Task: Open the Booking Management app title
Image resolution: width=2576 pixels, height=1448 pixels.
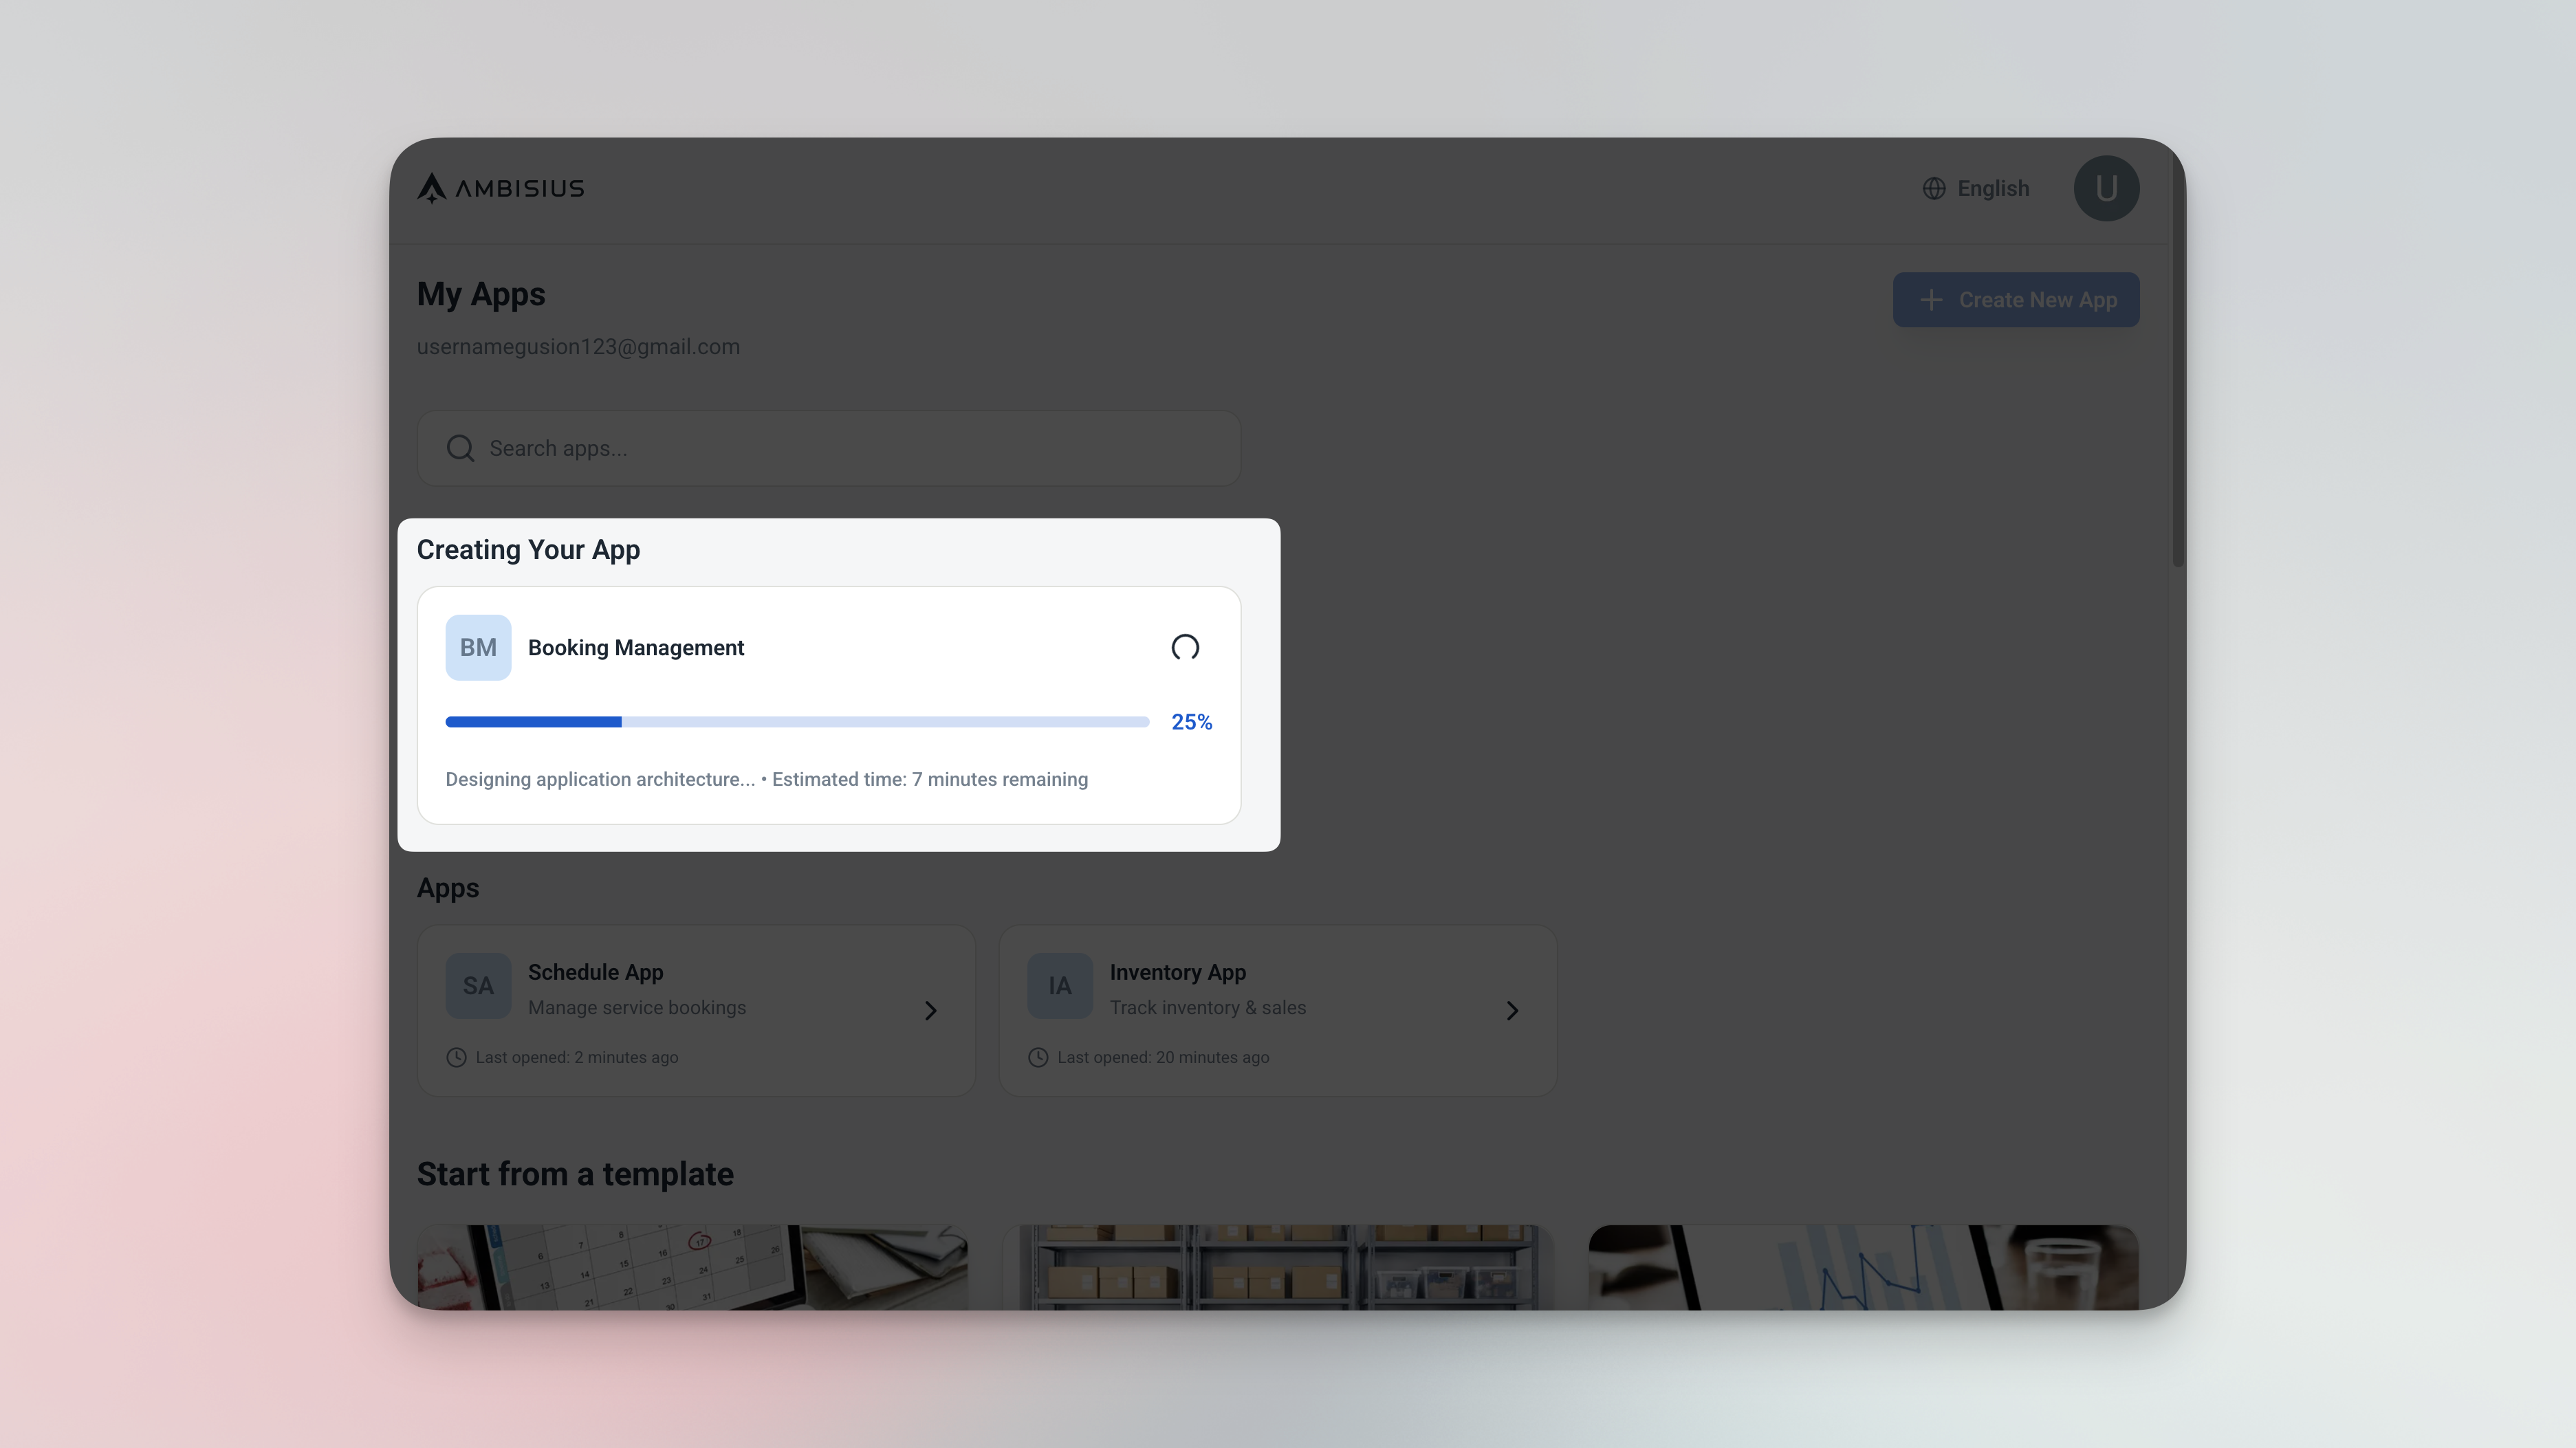Action: pyautogui.click(x=636, y=648)
